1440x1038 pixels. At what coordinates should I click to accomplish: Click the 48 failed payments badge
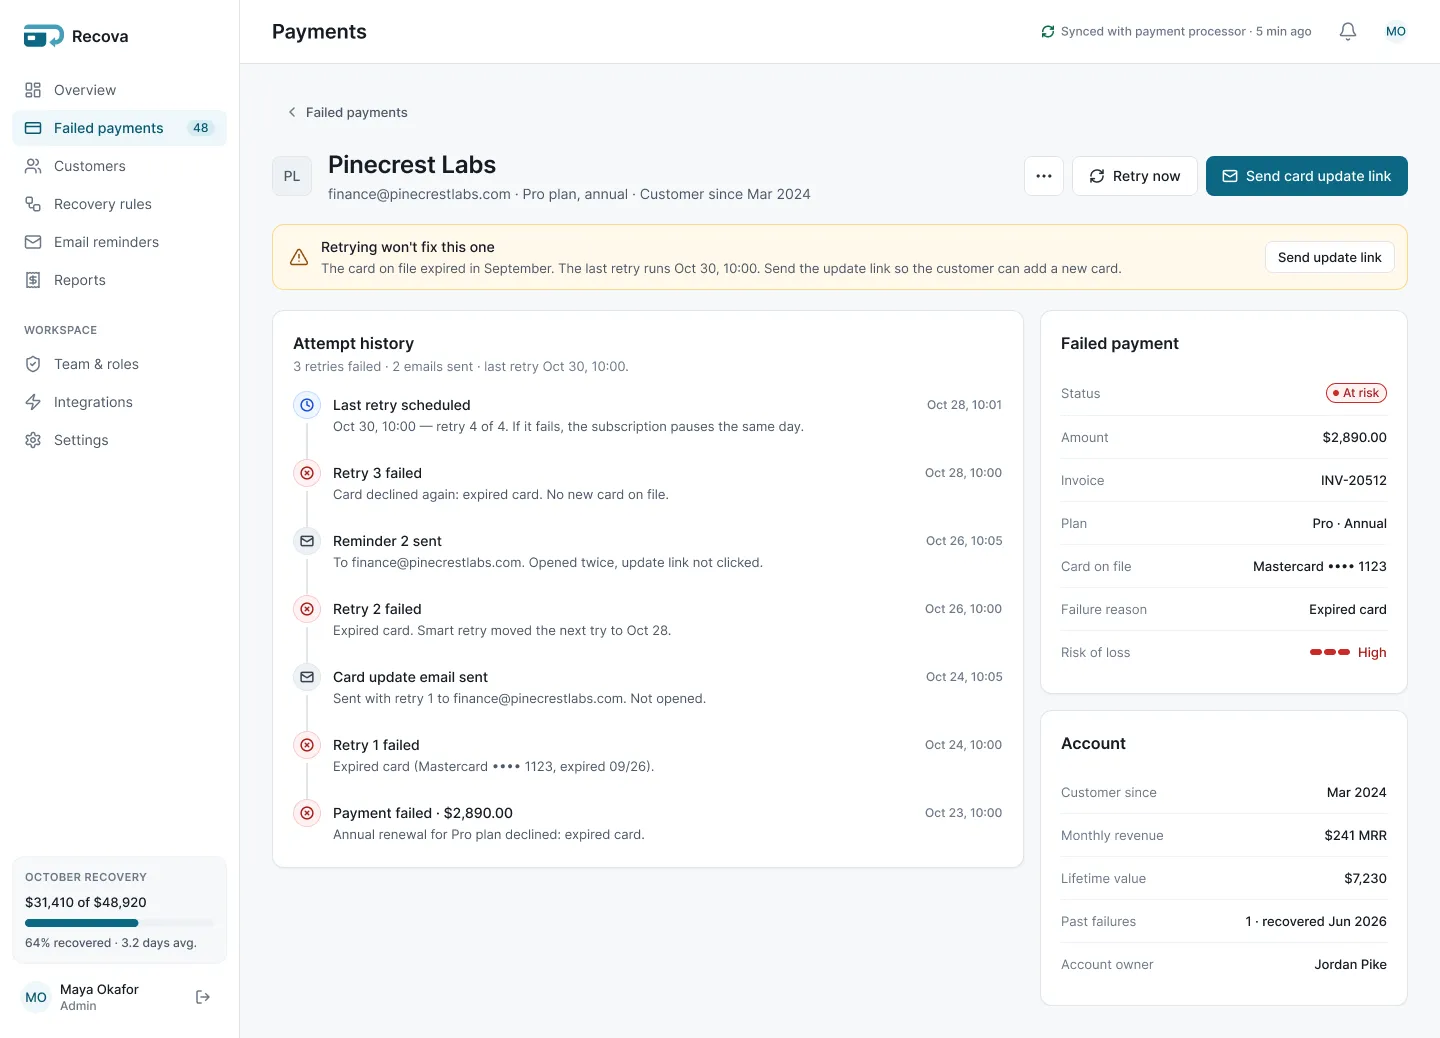(201, 128)
